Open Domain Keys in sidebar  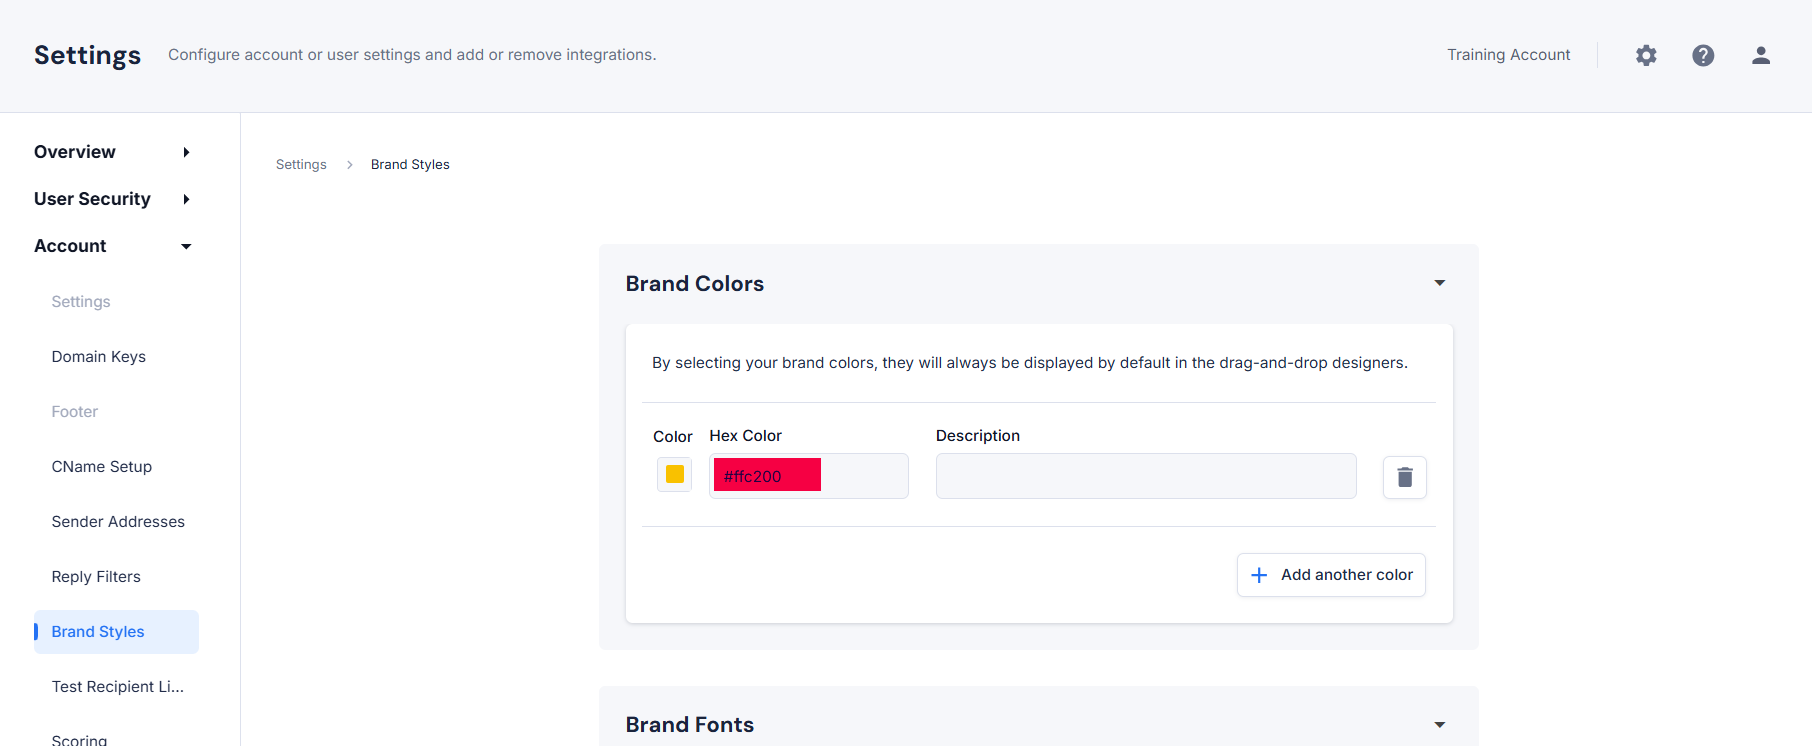pyautogui.click(x=98, y=357)
